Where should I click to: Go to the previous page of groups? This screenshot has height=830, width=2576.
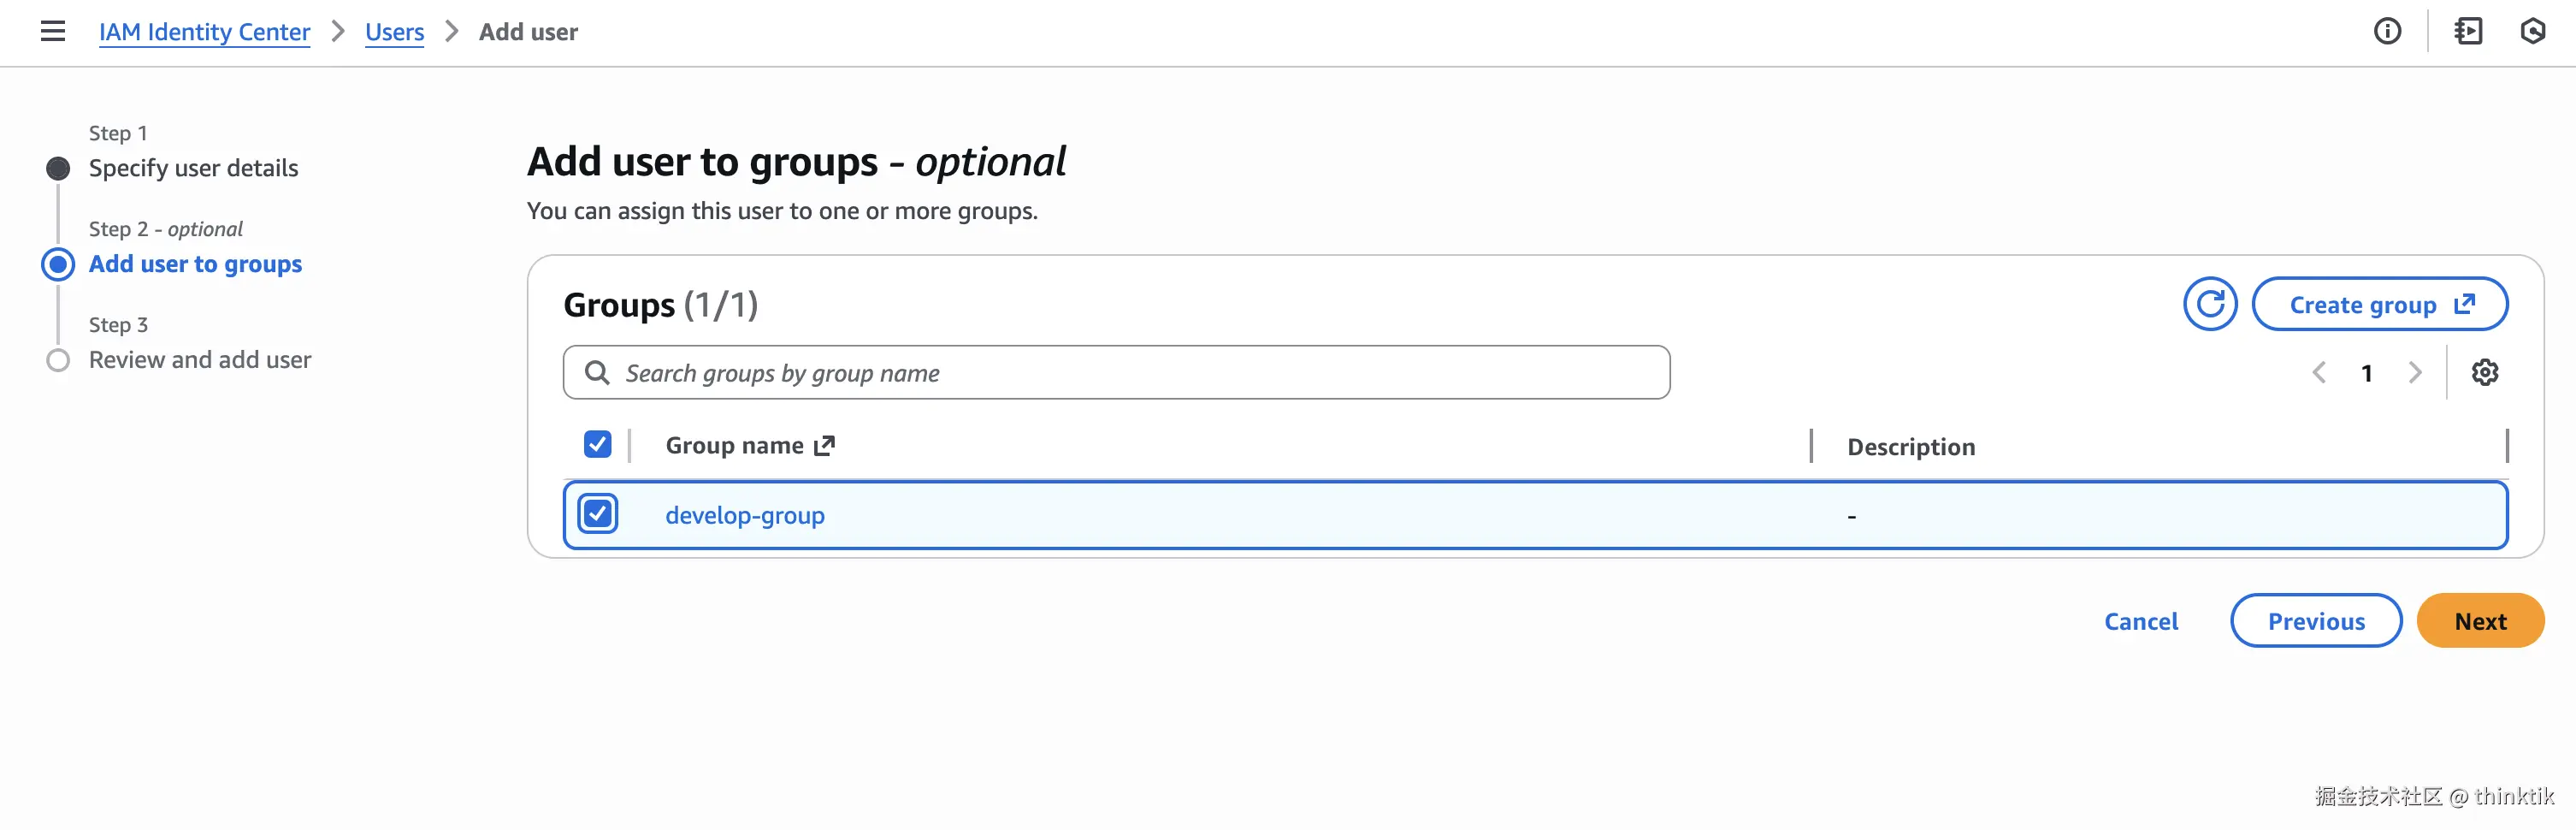pos(2319,373)
